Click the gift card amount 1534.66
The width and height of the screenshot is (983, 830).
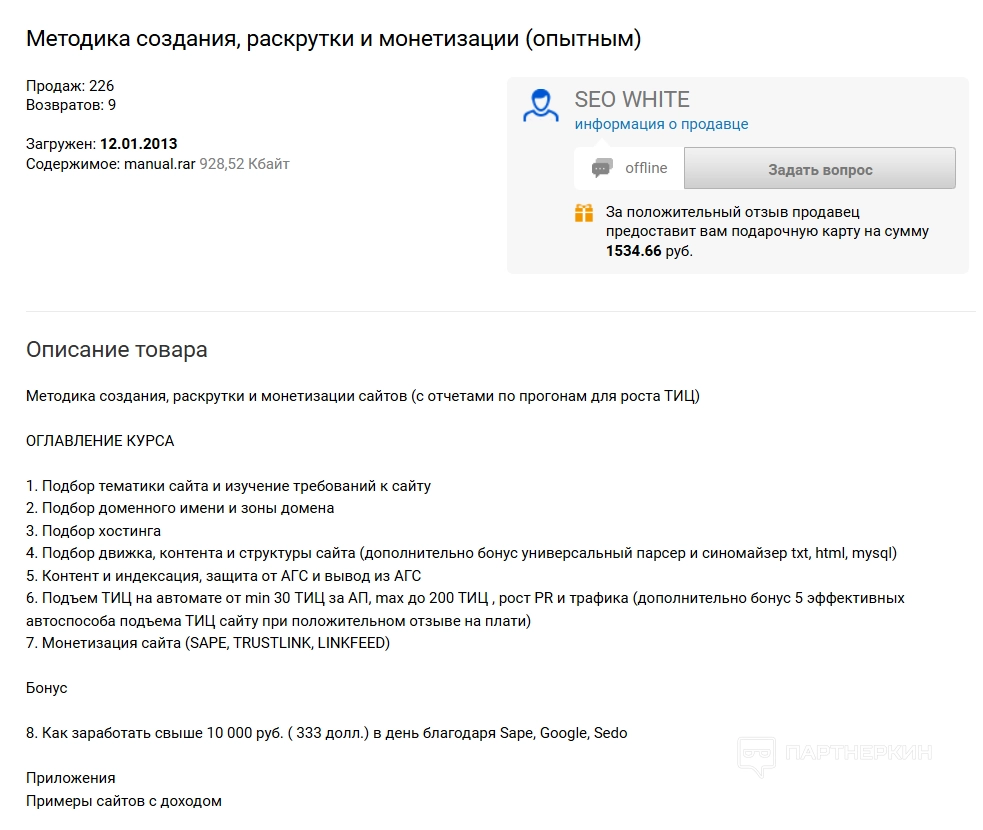(x=634, y=250)
